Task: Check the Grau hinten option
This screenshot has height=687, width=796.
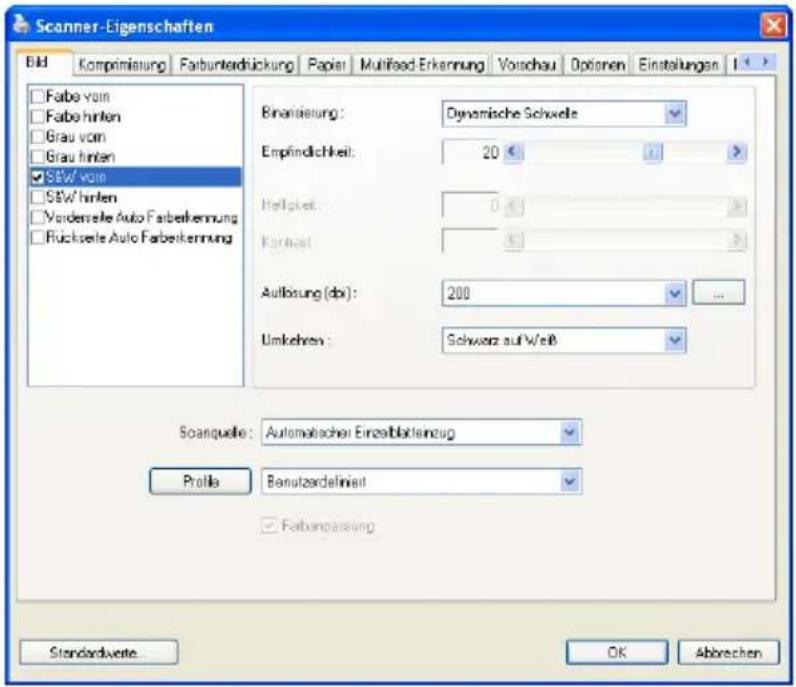Action: (38, 156)
